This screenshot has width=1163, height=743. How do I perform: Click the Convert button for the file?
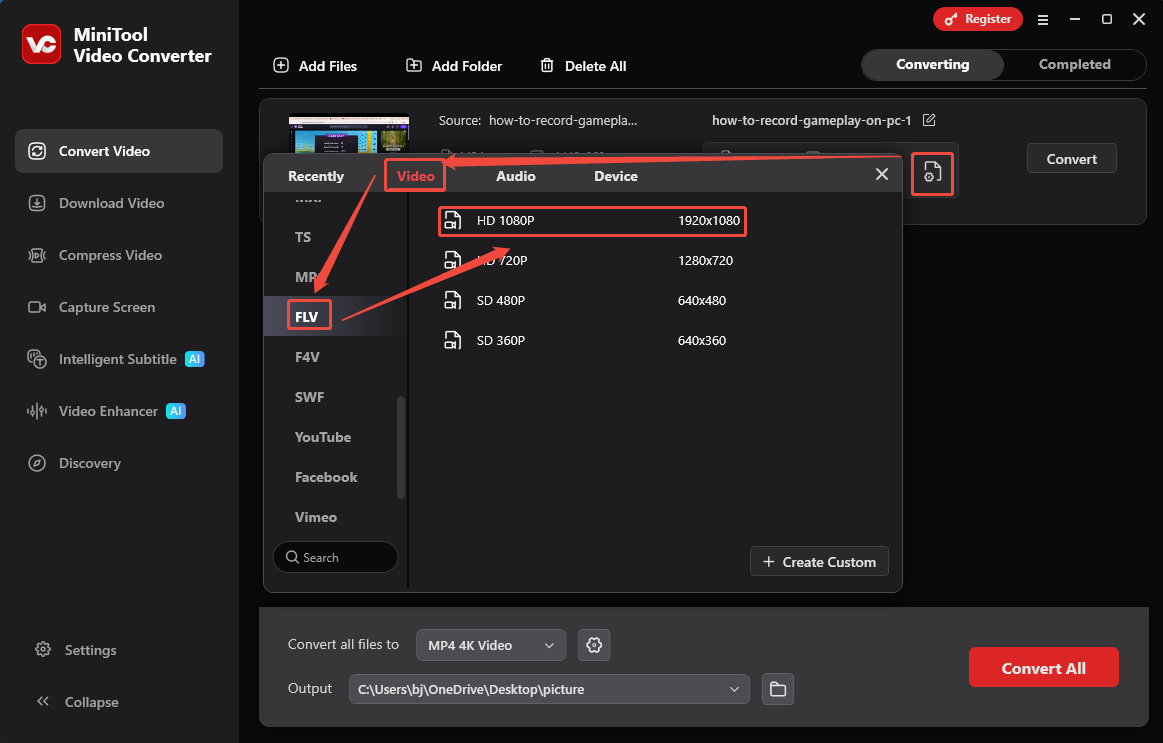[x=1071, y=159]
